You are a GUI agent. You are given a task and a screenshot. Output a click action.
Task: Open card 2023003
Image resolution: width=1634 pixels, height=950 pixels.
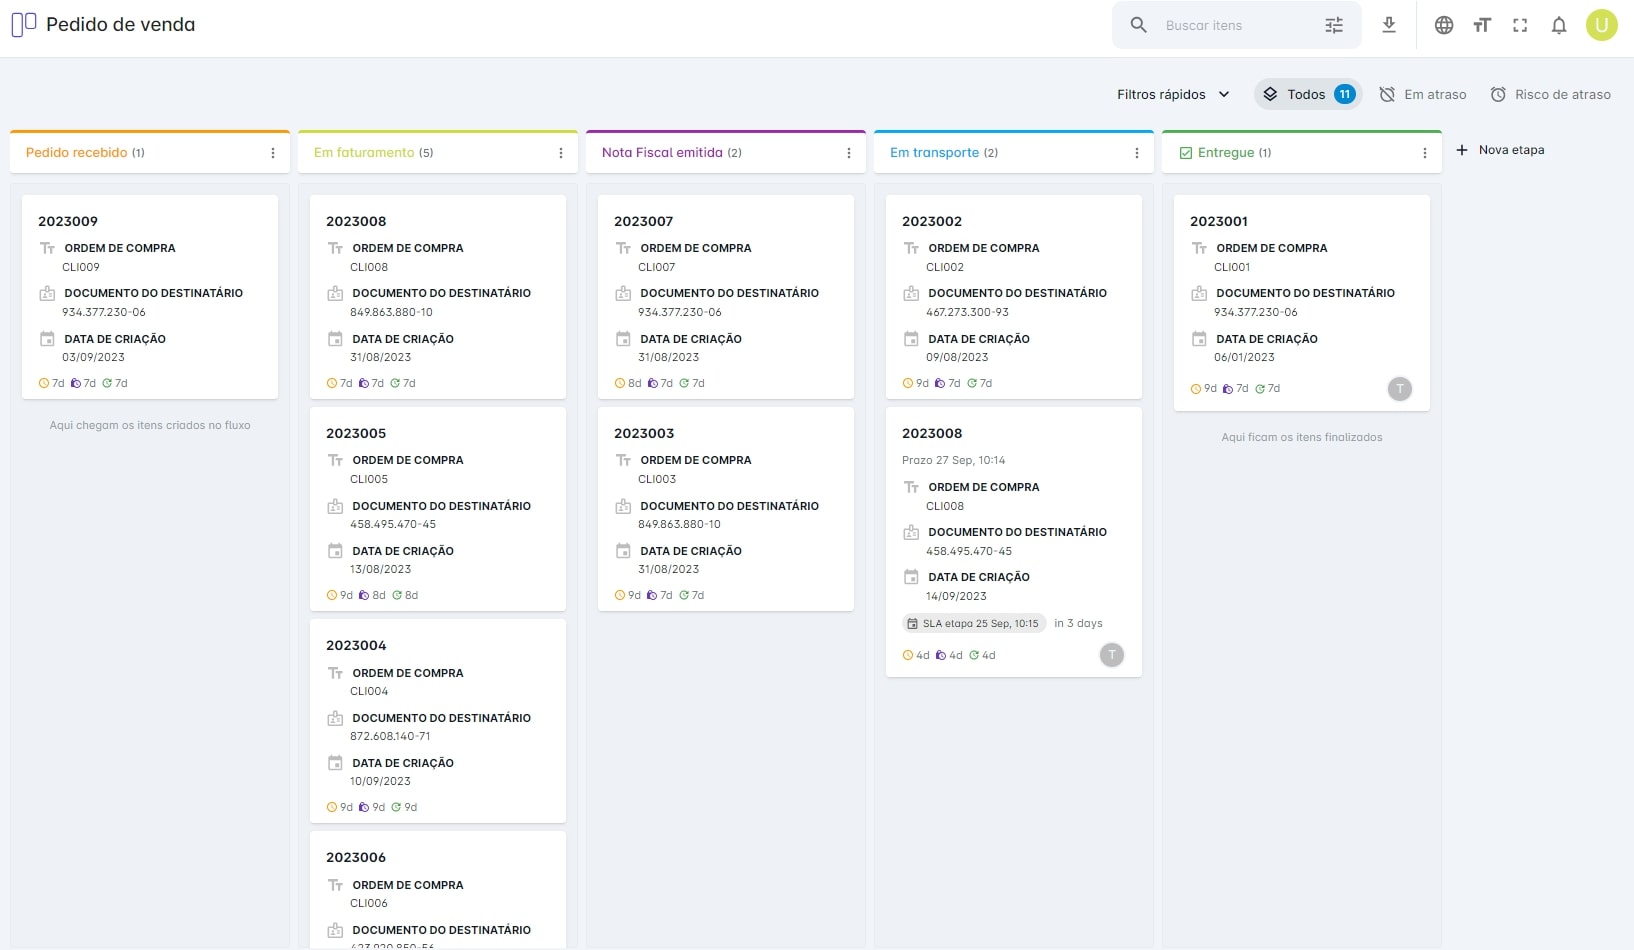pyautogui.click(x=726, y=509)
